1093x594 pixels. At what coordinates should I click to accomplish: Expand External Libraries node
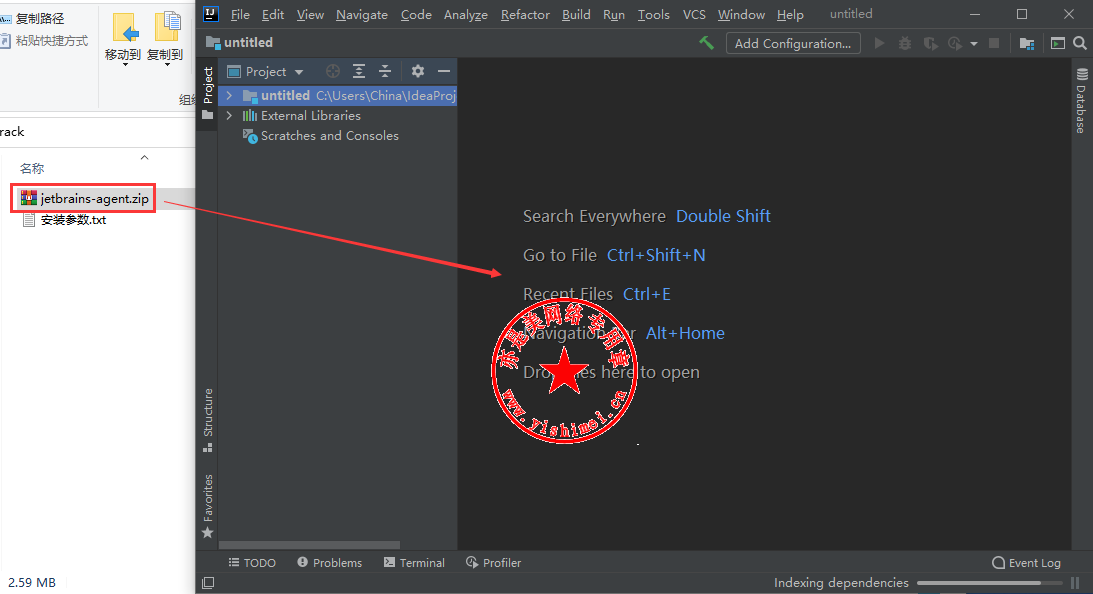pos(229,116)
